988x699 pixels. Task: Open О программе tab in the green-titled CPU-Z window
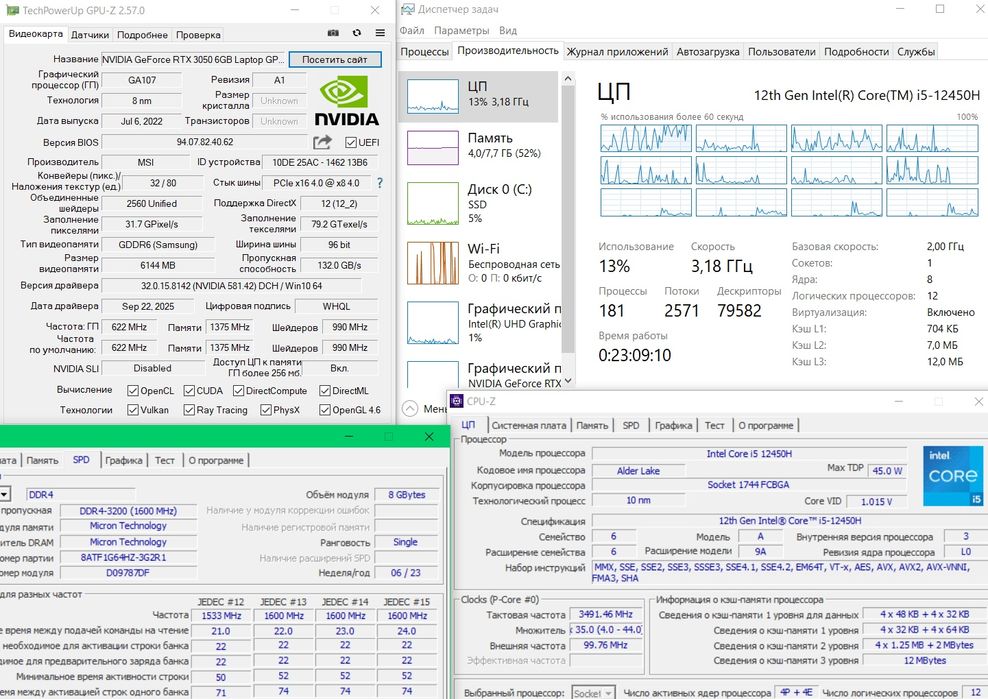[x=216, y=460]
